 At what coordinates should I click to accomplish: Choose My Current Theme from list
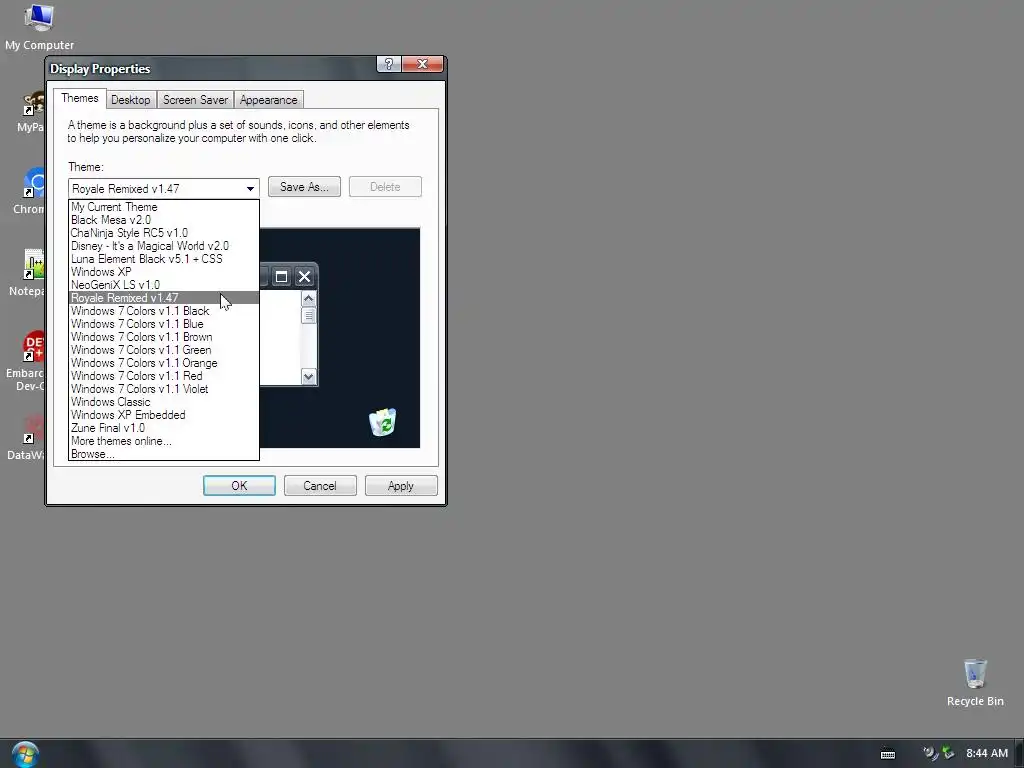(164, 207)
